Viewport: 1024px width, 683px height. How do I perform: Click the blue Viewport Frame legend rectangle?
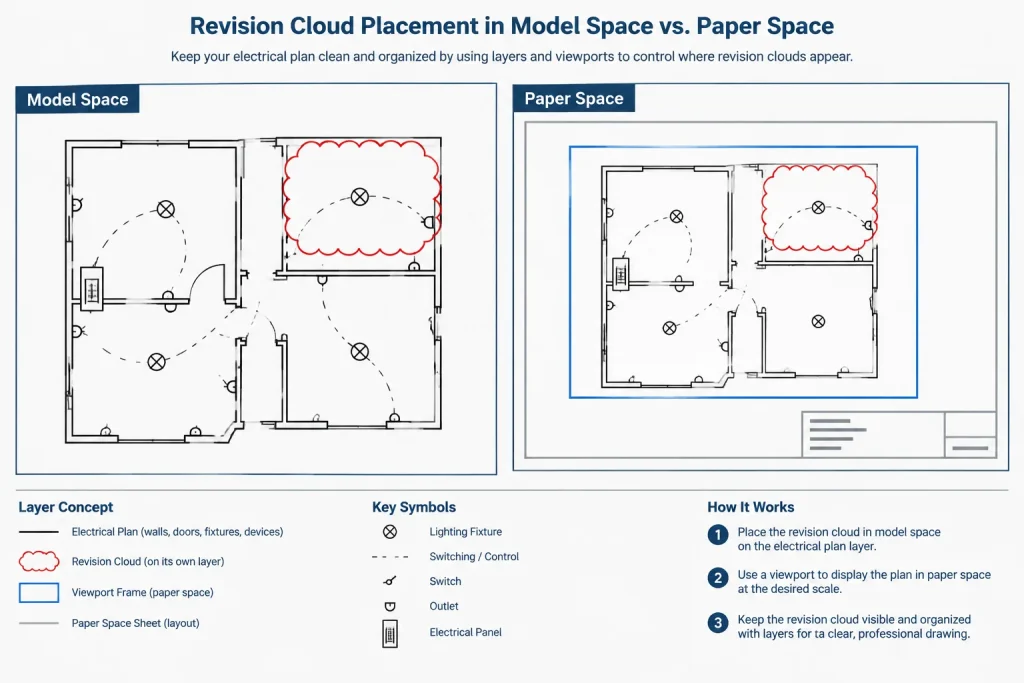coord(39,592)
